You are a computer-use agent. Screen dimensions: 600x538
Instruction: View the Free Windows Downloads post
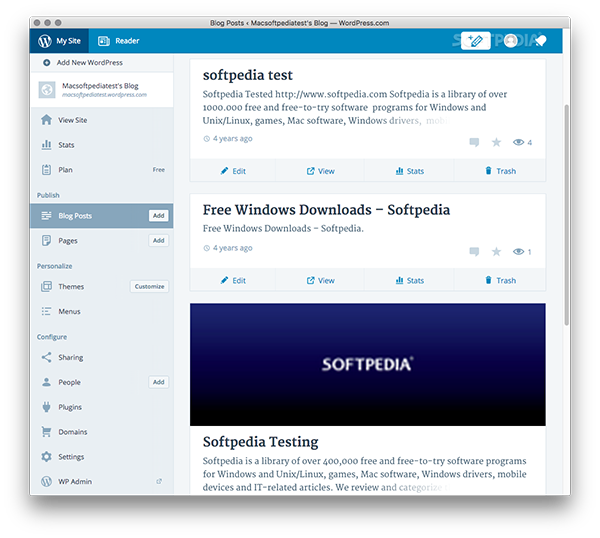pyautogui.click(x=320, y=280)
